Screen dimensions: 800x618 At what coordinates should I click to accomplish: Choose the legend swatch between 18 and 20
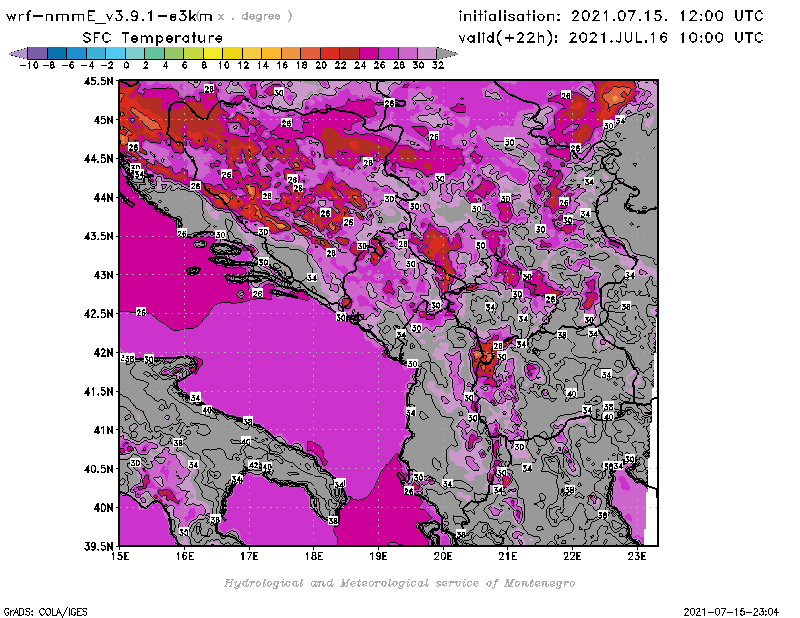[310, 53]
